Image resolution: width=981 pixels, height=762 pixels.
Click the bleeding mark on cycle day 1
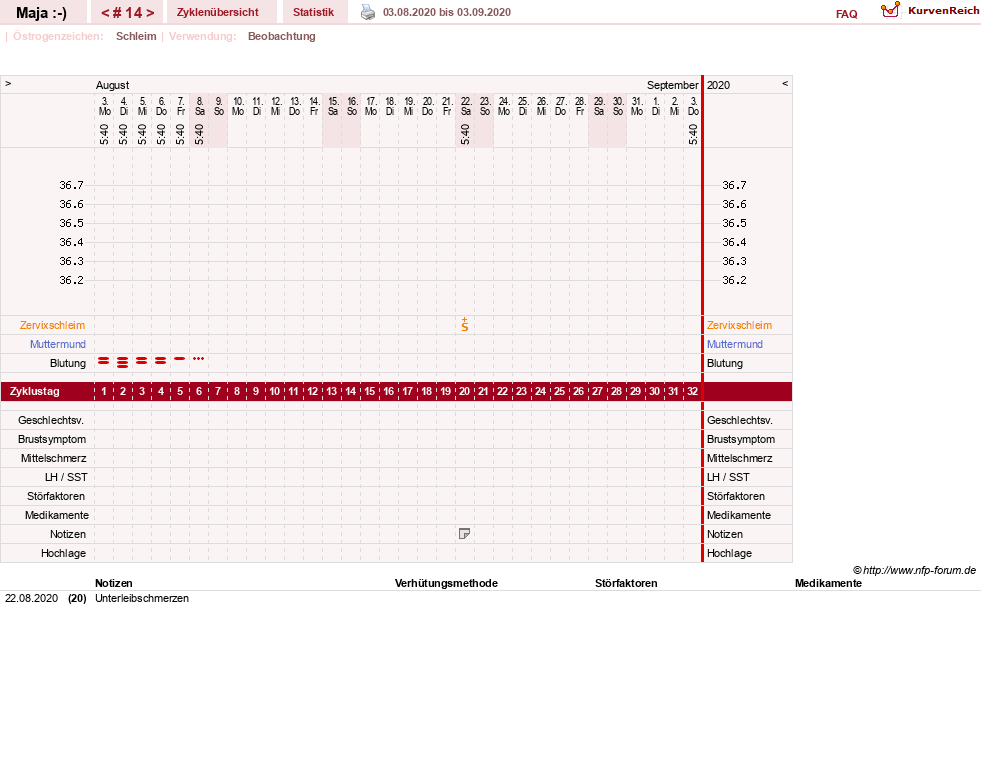(x=104, y=360)
